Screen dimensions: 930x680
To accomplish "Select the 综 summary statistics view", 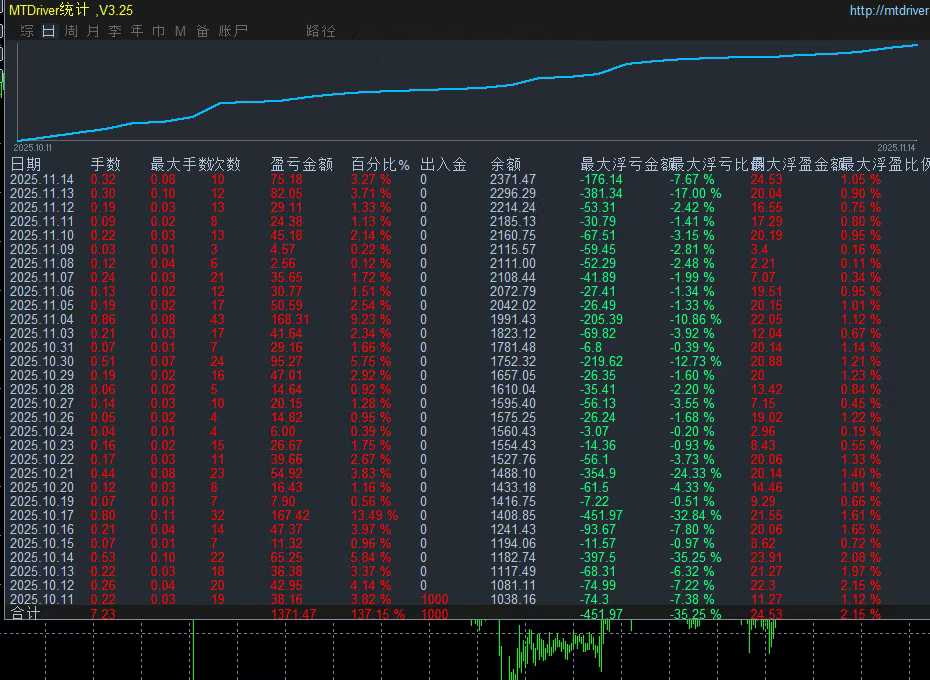I will [27, 30].
